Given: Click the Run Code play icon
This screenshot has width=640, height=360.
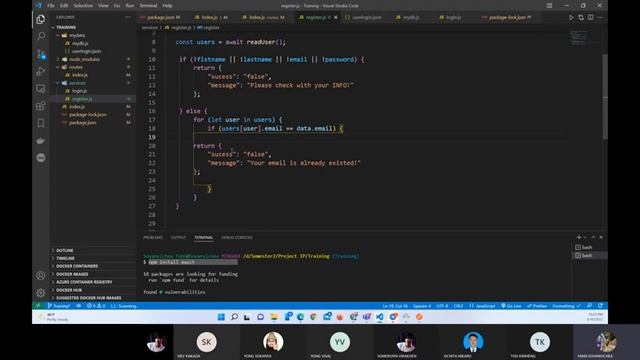Looking at the screenshot, I should 571,18.
